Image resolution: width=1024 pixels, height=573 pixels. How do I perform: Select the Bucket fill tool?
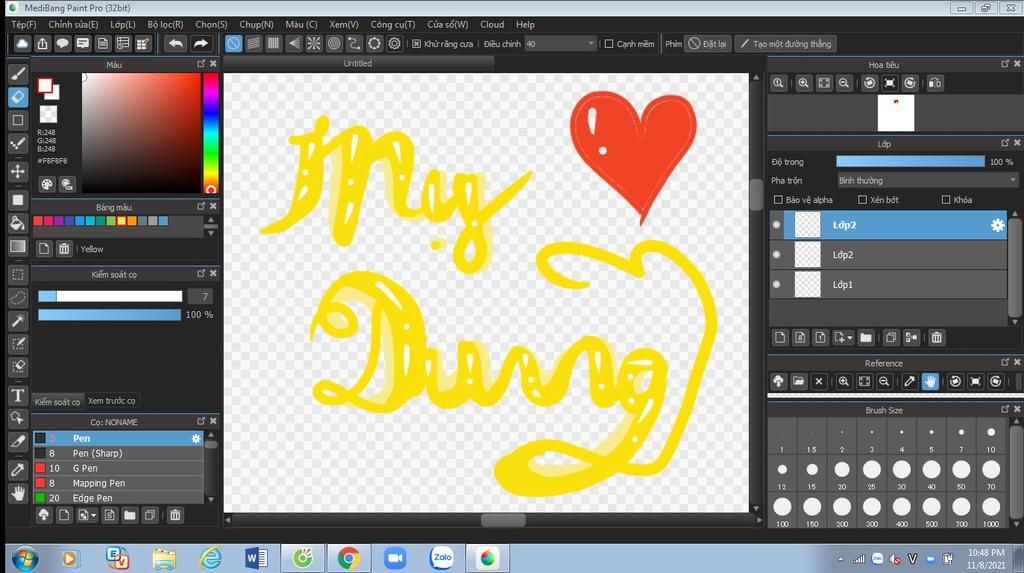(18, 223)
